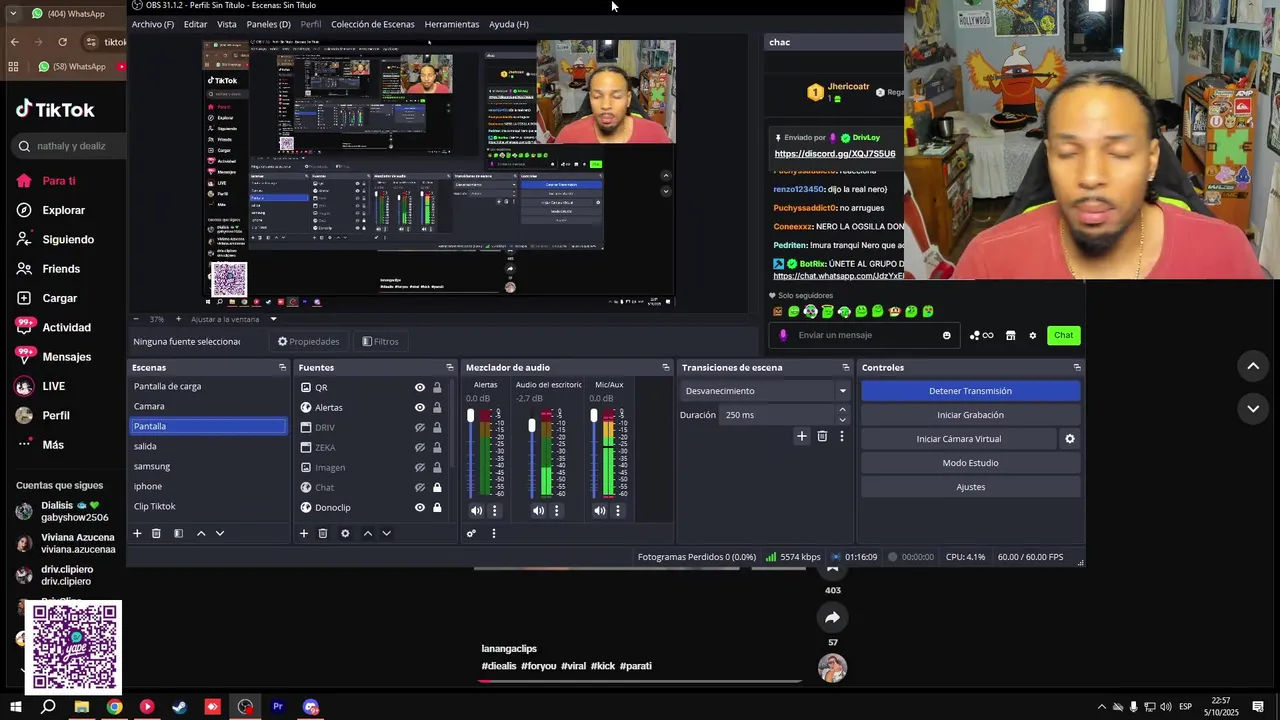This screenshot has height=720, width=1280.
Task: Click the Enviar un mensaje field
Action: coord(866,335)
